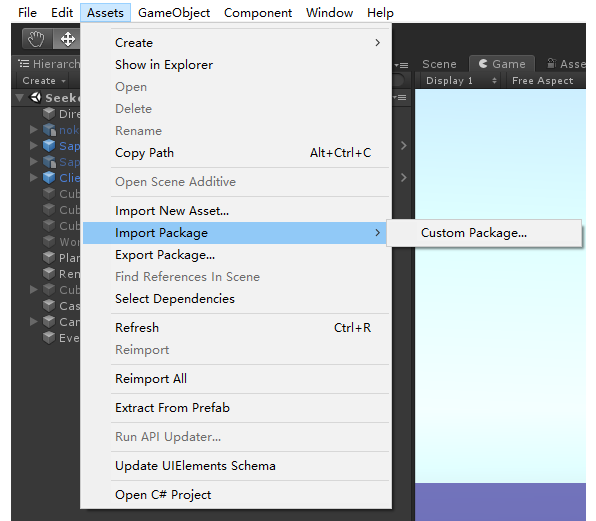The image size is (596, 521).
Task: Select the Move tool in toolbar
Action: [x=67, y=39]
